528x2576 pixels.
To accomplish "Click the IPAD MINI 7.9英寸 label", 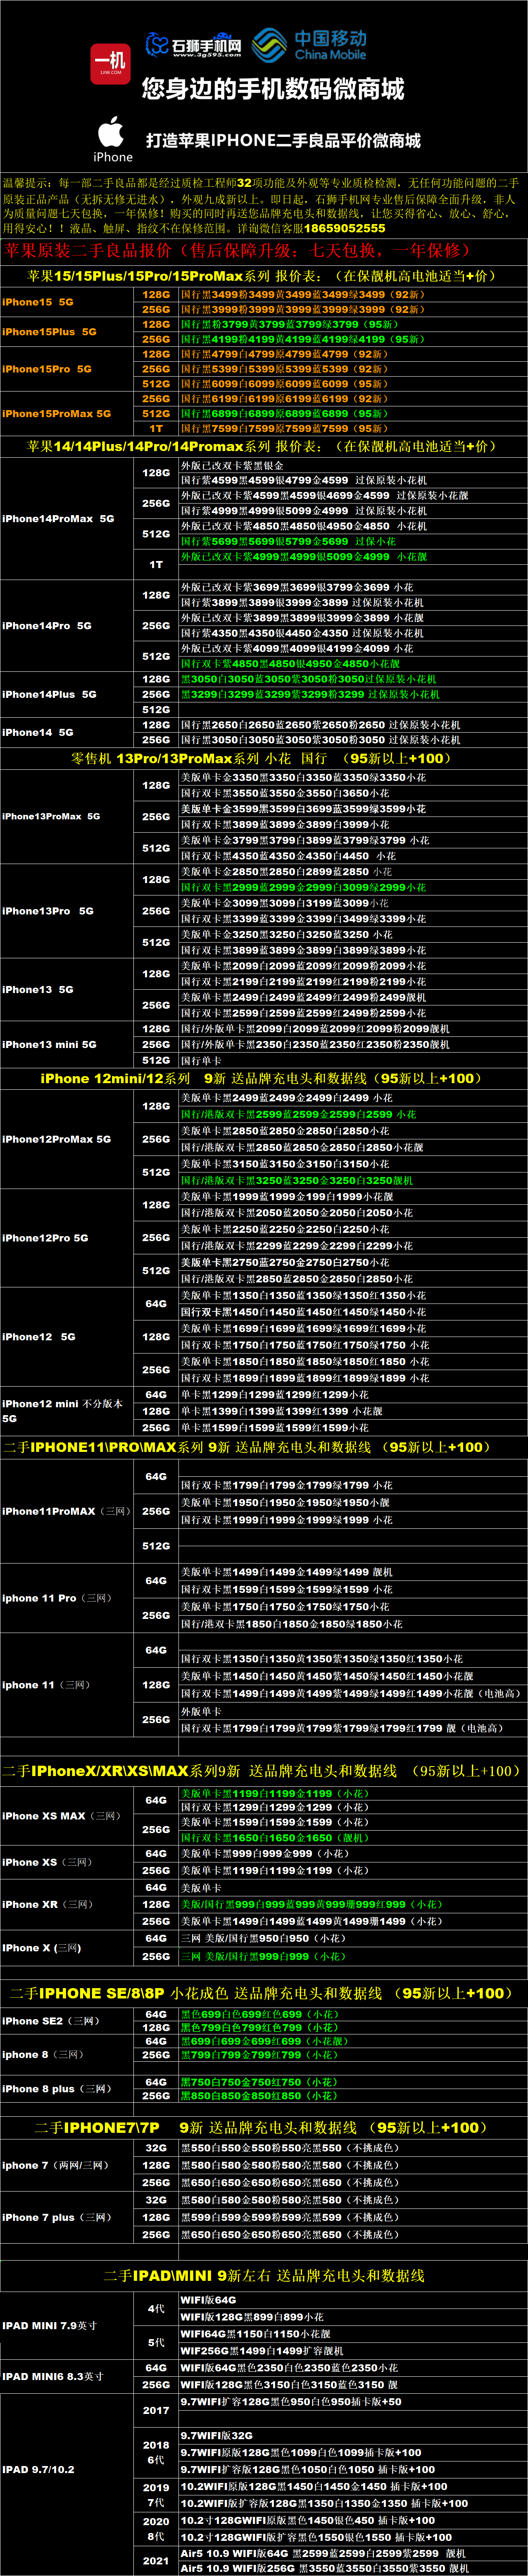I will (49, 2326).
